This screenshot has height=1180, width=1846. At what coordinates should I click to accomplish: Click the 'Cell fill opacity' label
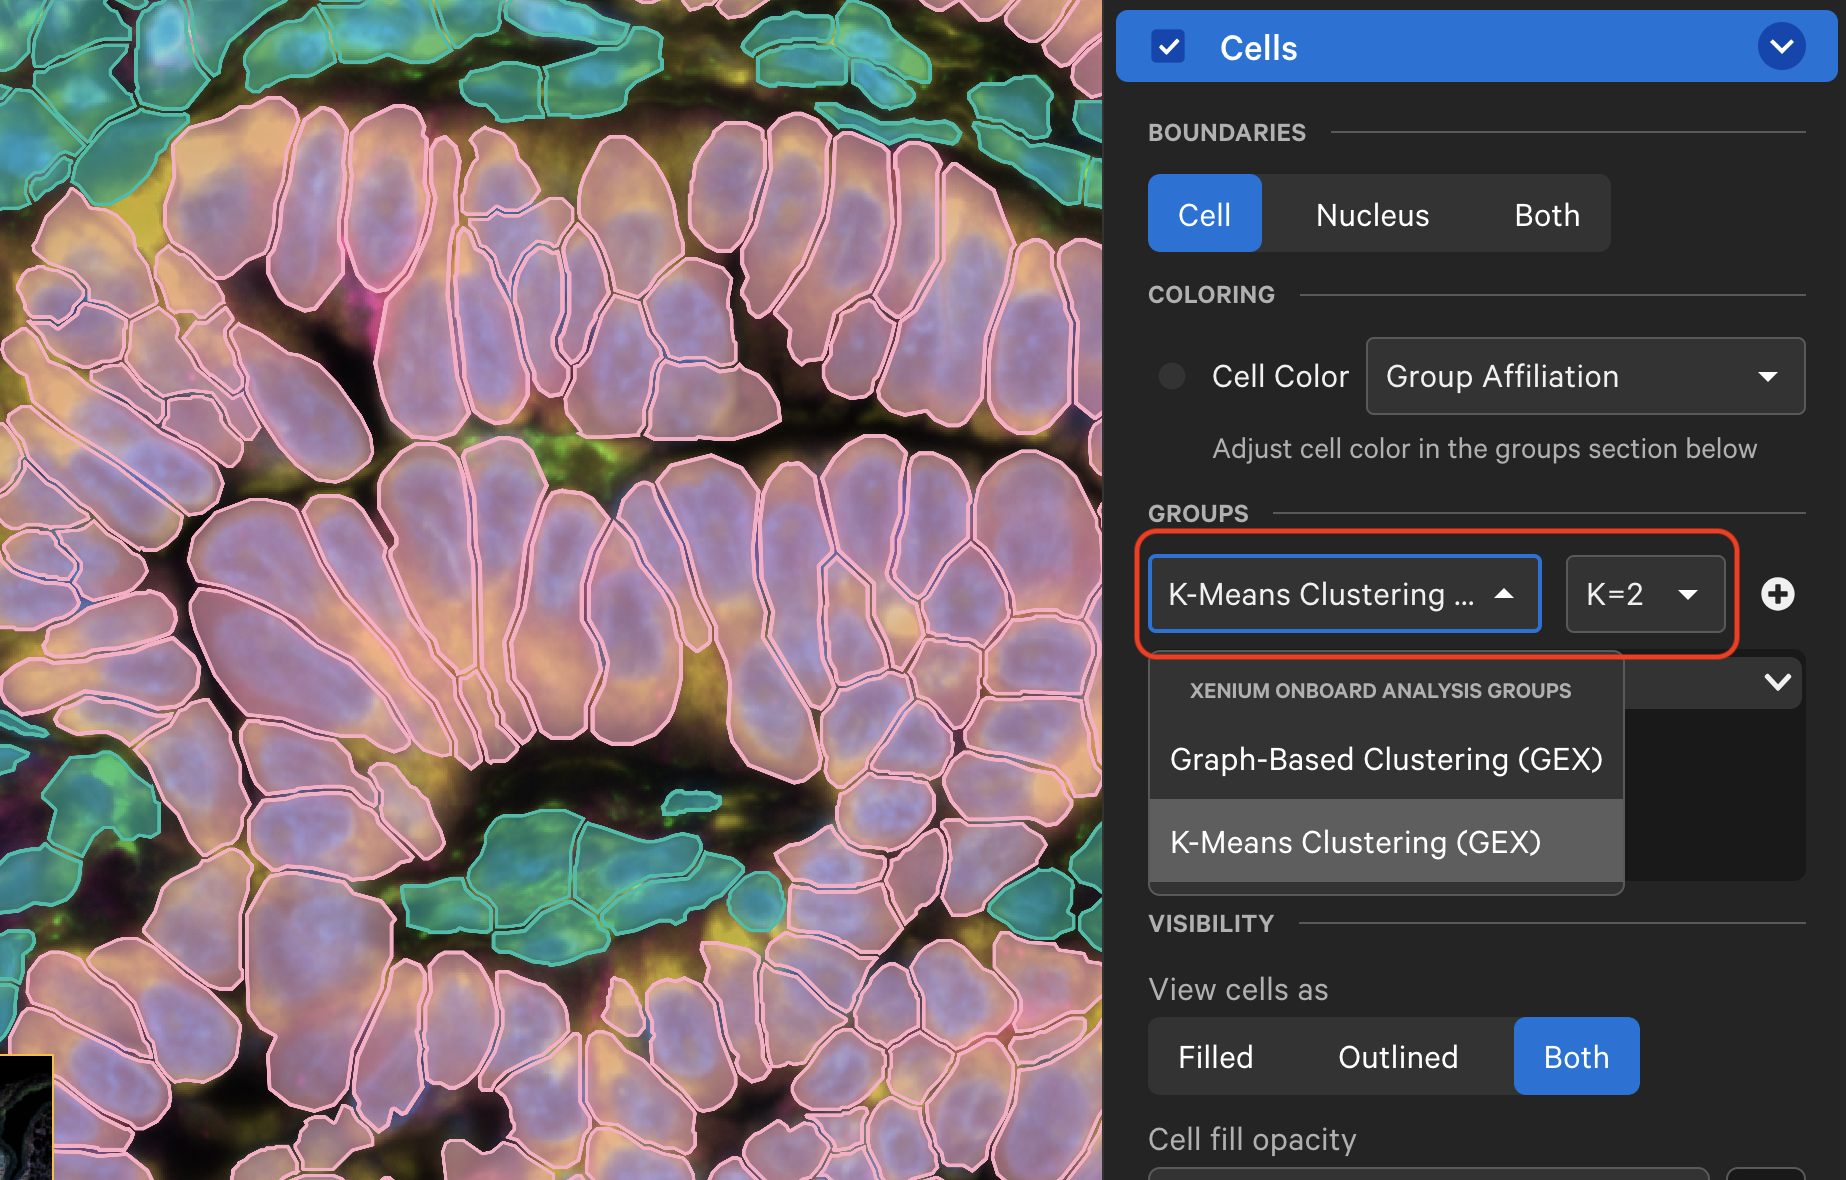point(1252,1139)
